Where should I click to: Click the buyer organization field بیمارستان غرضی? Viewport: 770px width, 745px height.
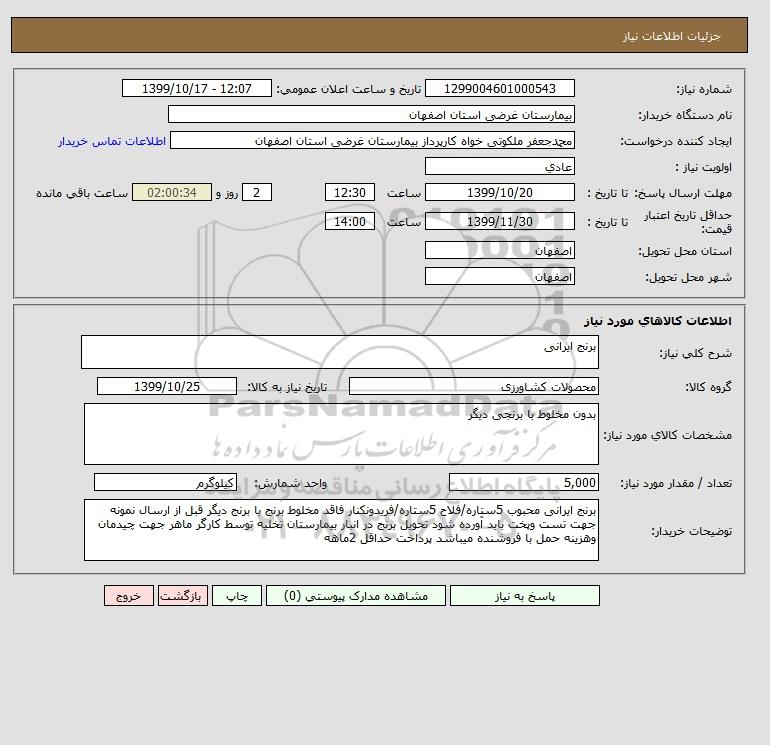(x=371, y=114)
